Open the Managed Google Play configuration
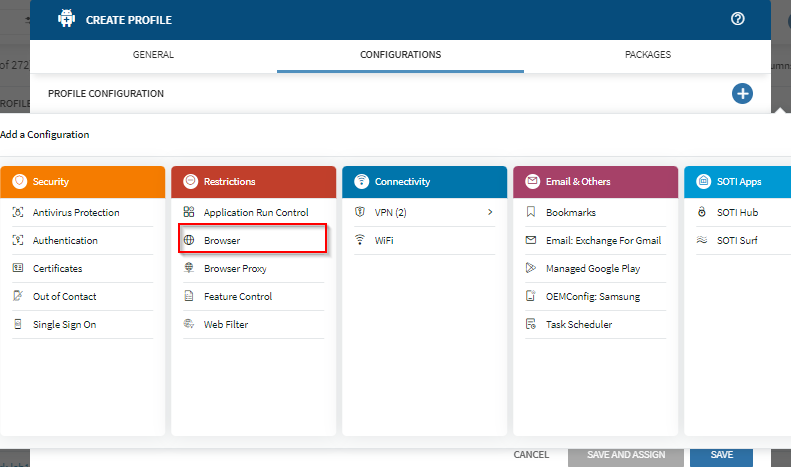Viewport: 791px width, 467px height. click(x=592, y=269)
